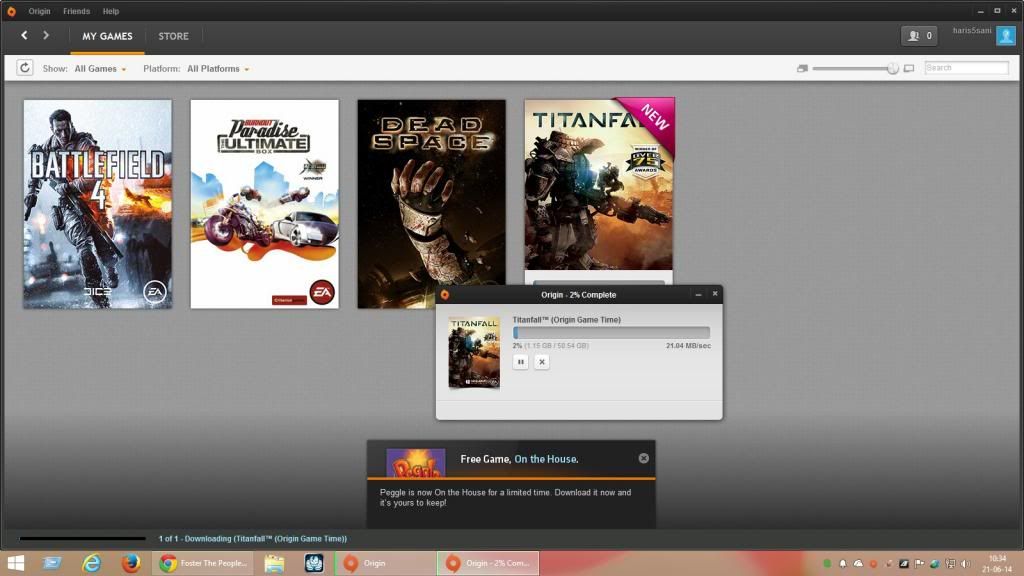Image resolution: width=1024 pixels, height=576 pixels.
Task: Go forward with the right arrow
Action: pos(46,35)
